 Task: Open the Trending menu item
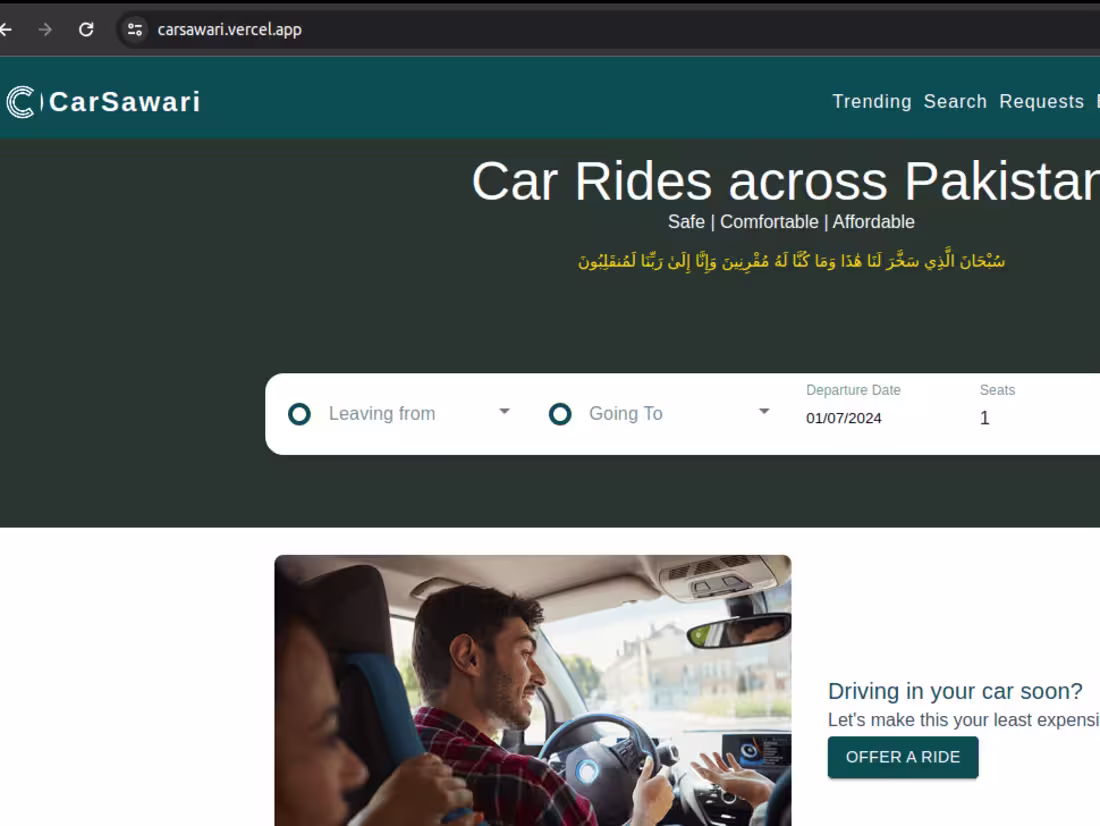(x=871, y=101)
